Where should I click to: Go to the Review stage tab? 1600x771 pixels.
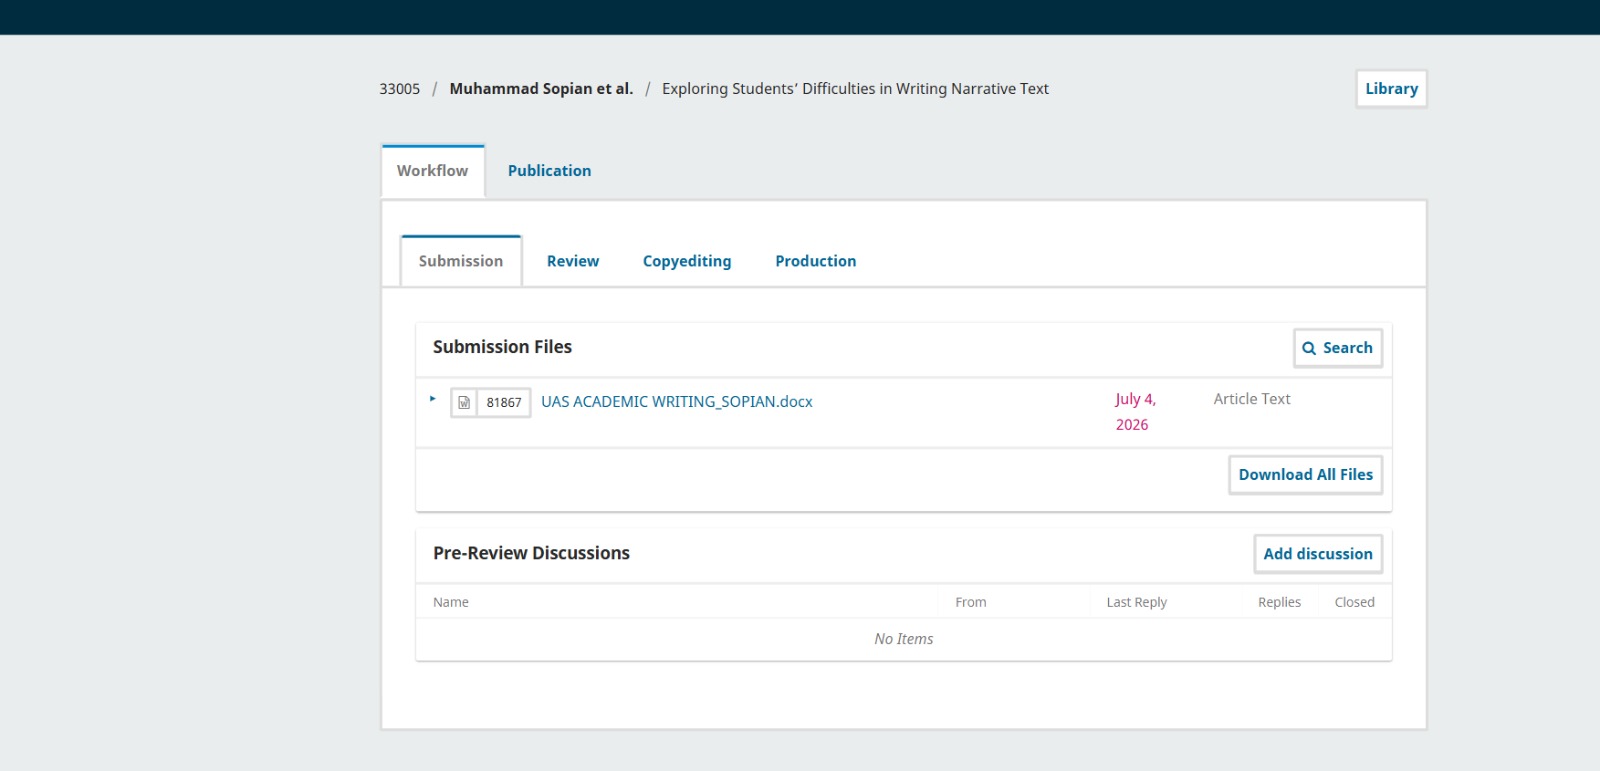pyautogui.click(x=573, y=261)
